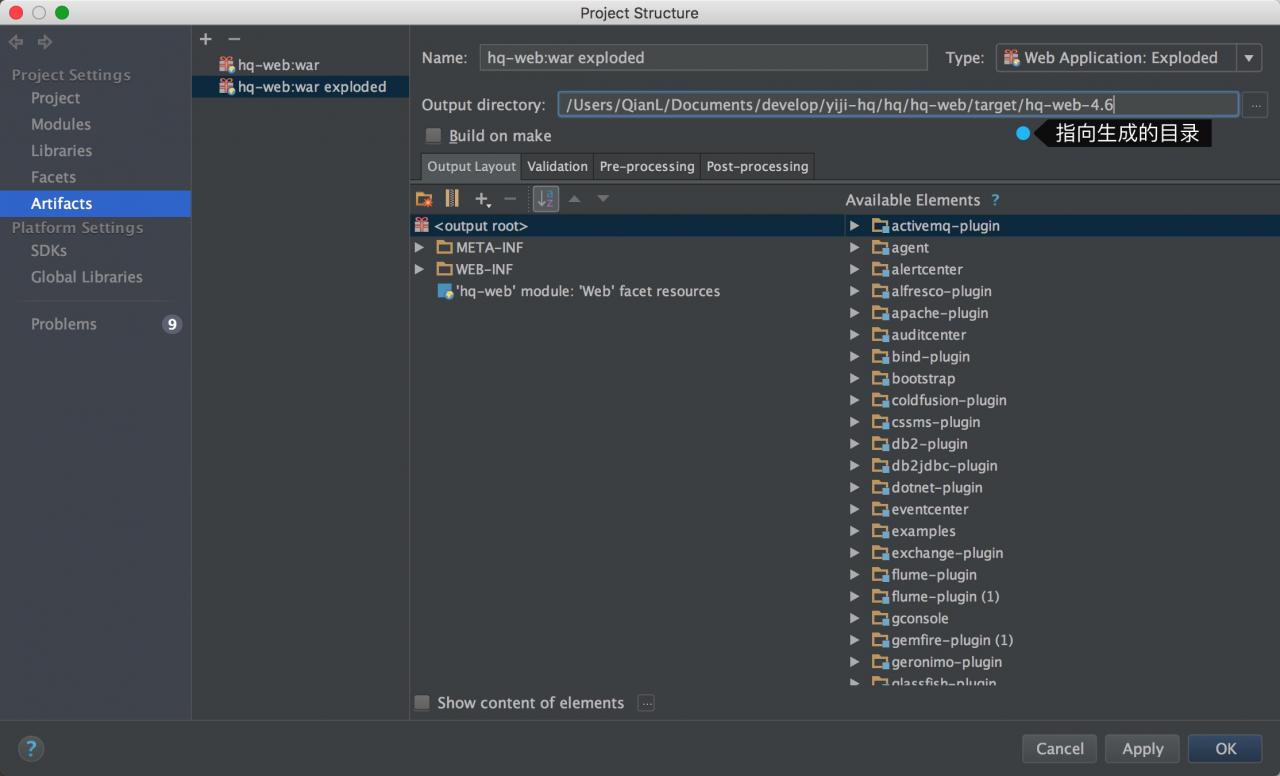Screen dimensions: 1280x776
Task: Click the Create Archive toolbar icon
Action: (x=452, y=199)
